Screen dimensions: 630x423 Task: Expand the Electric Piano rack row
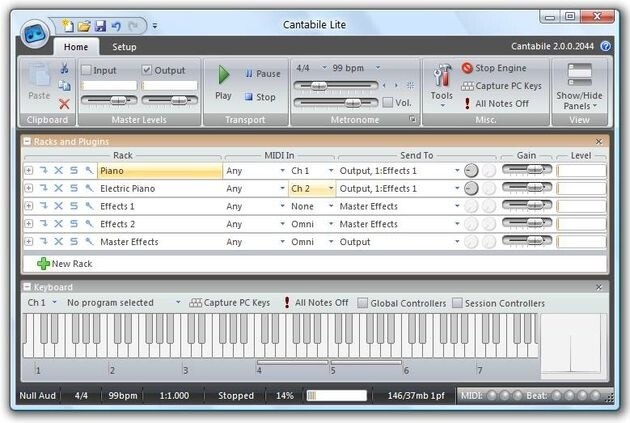29,188
